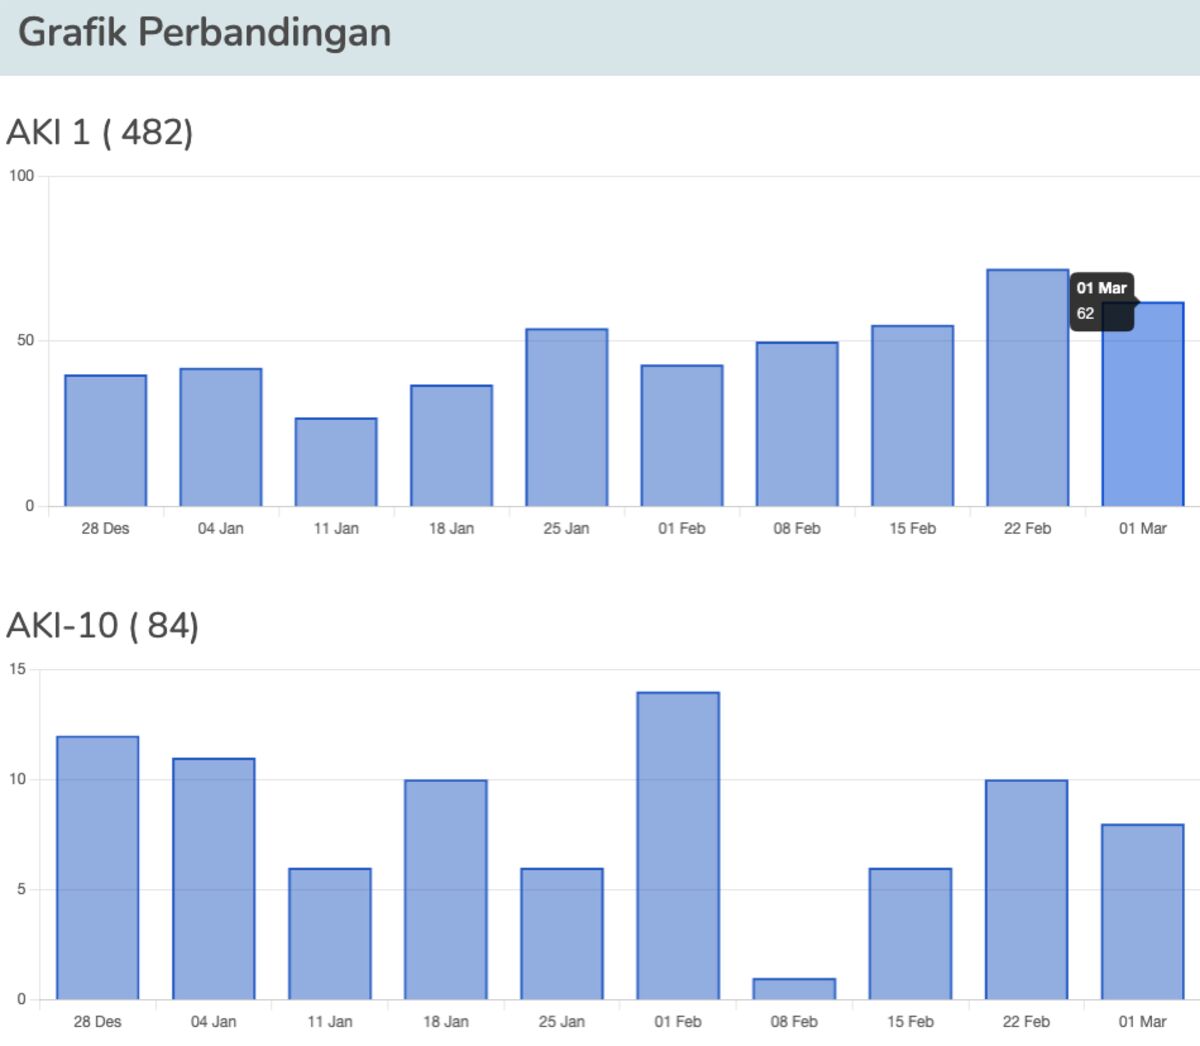The image size is (1200, 1046).
Task: Select the 18 Jan bar in AKI-10 chart
Action: pyautogui.click(x=446, y=890)
